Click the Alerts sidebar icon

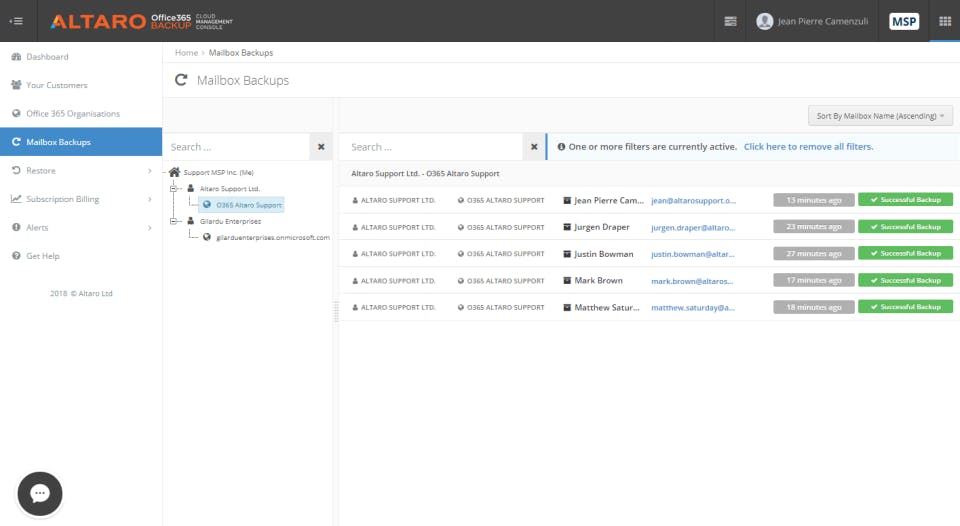(16, 227)
